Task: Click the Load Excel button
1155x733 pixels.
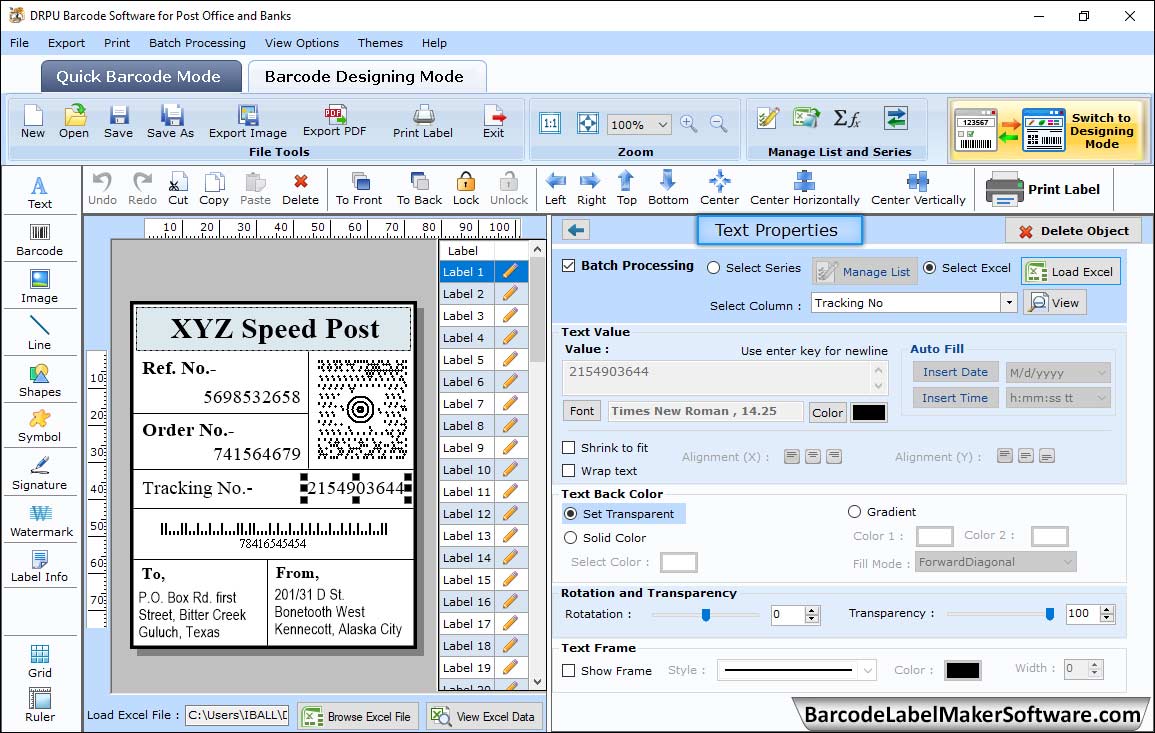Action: [x=1072, y=271]
